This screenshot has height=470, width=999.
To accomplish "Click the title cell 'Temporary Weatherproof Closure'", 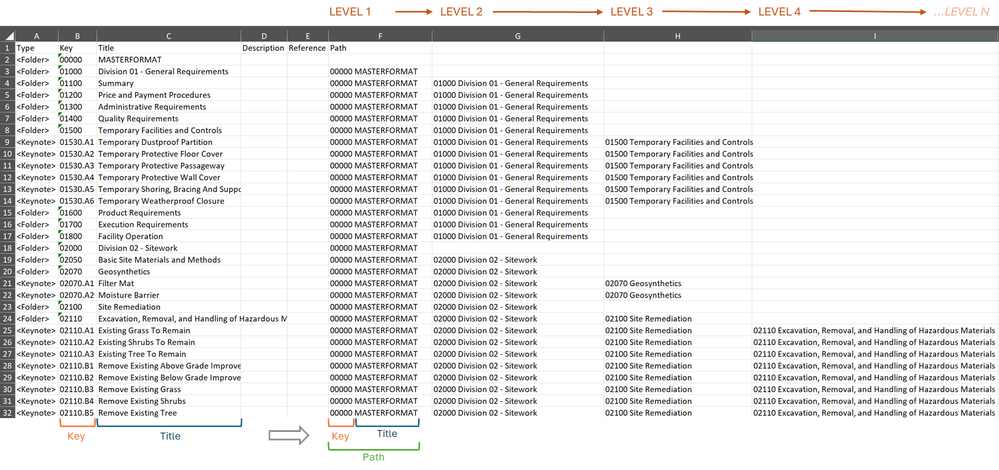I will tap(169, 201).
